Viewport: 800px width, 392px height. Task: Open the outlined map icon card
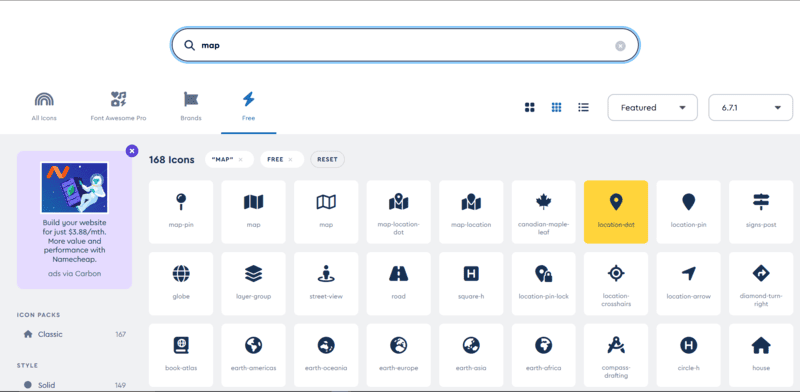[x=326, y=212]
